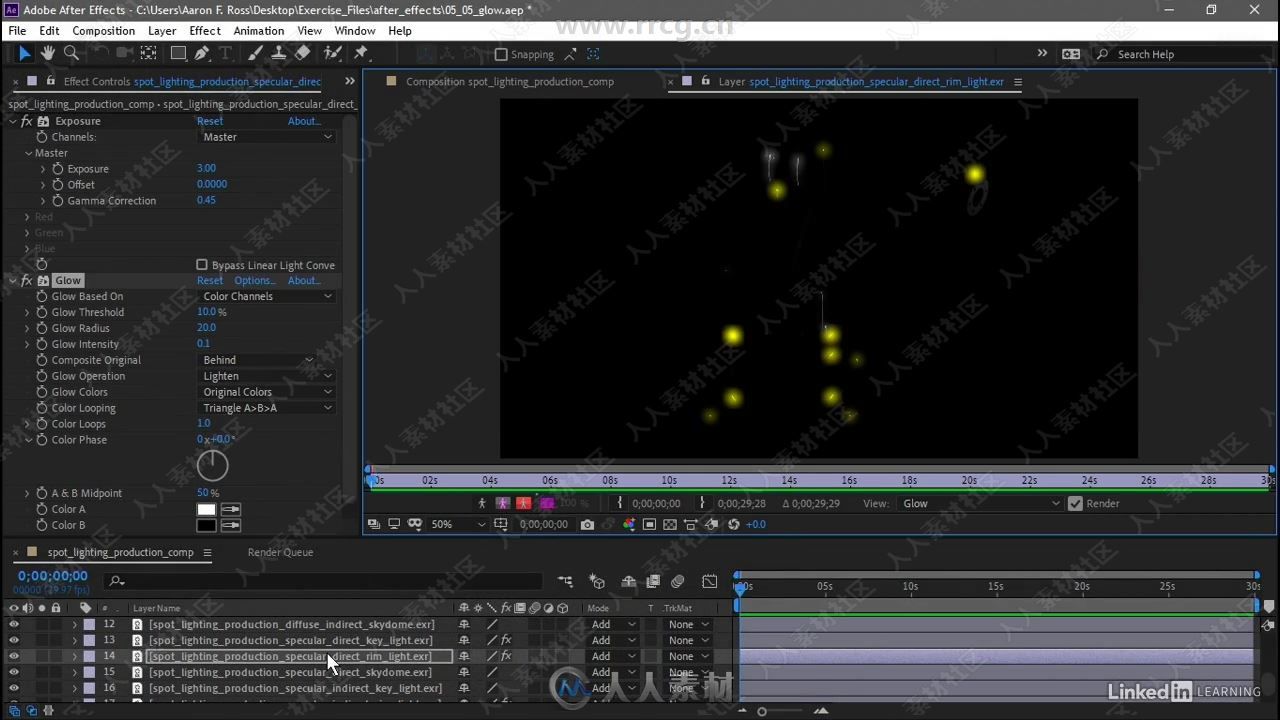Click Options link for Glow effect
The height and width of the screenshot is (720, 1280).
coord(254,280)
